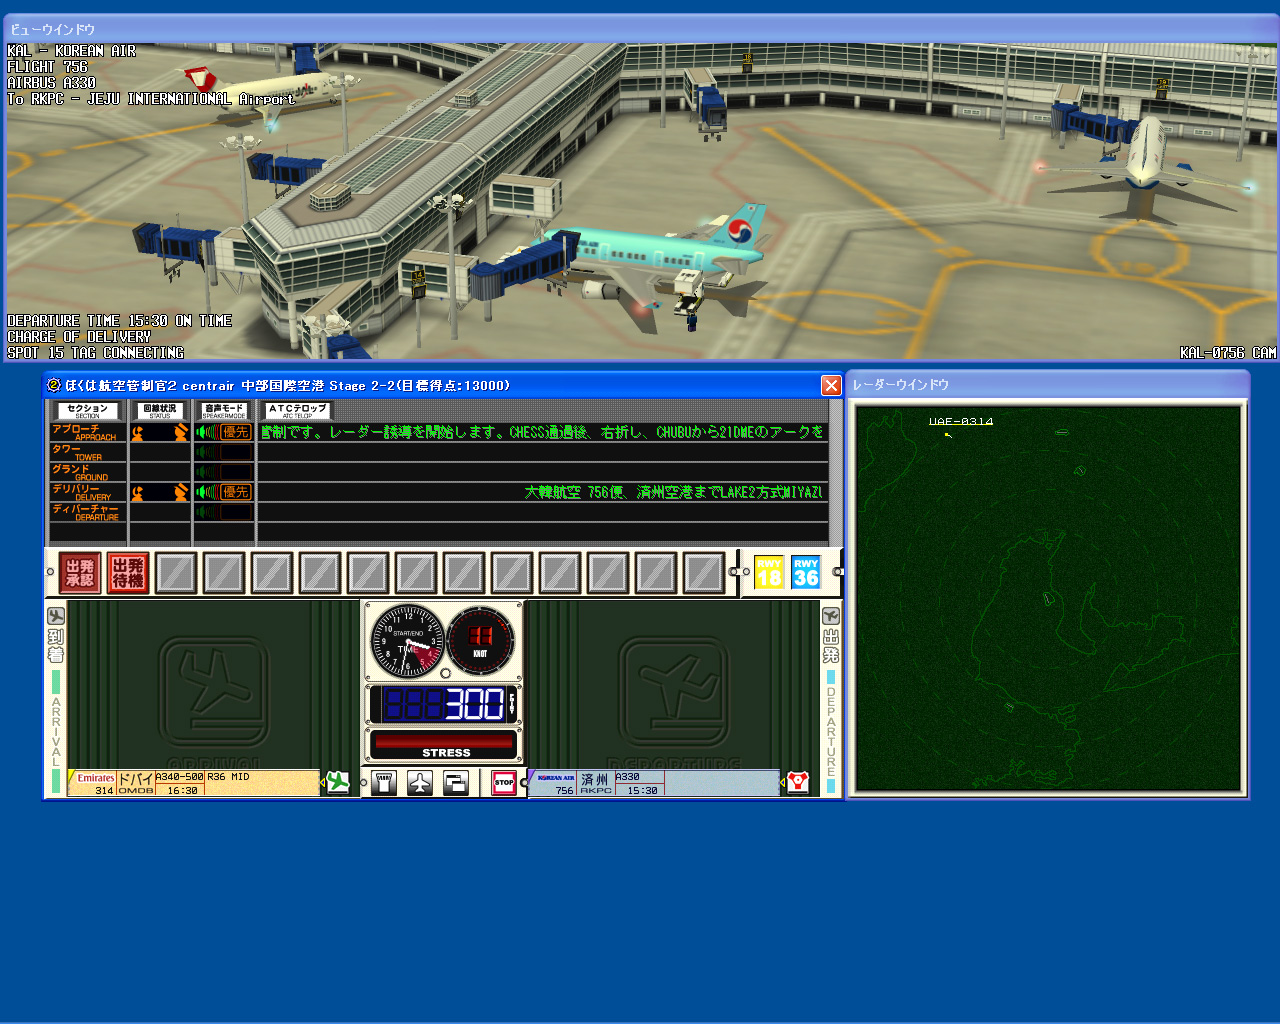Select the ディパーチャー DEPARTURE section
The image size is (1280, 1024).
click(x=88, y=512)
